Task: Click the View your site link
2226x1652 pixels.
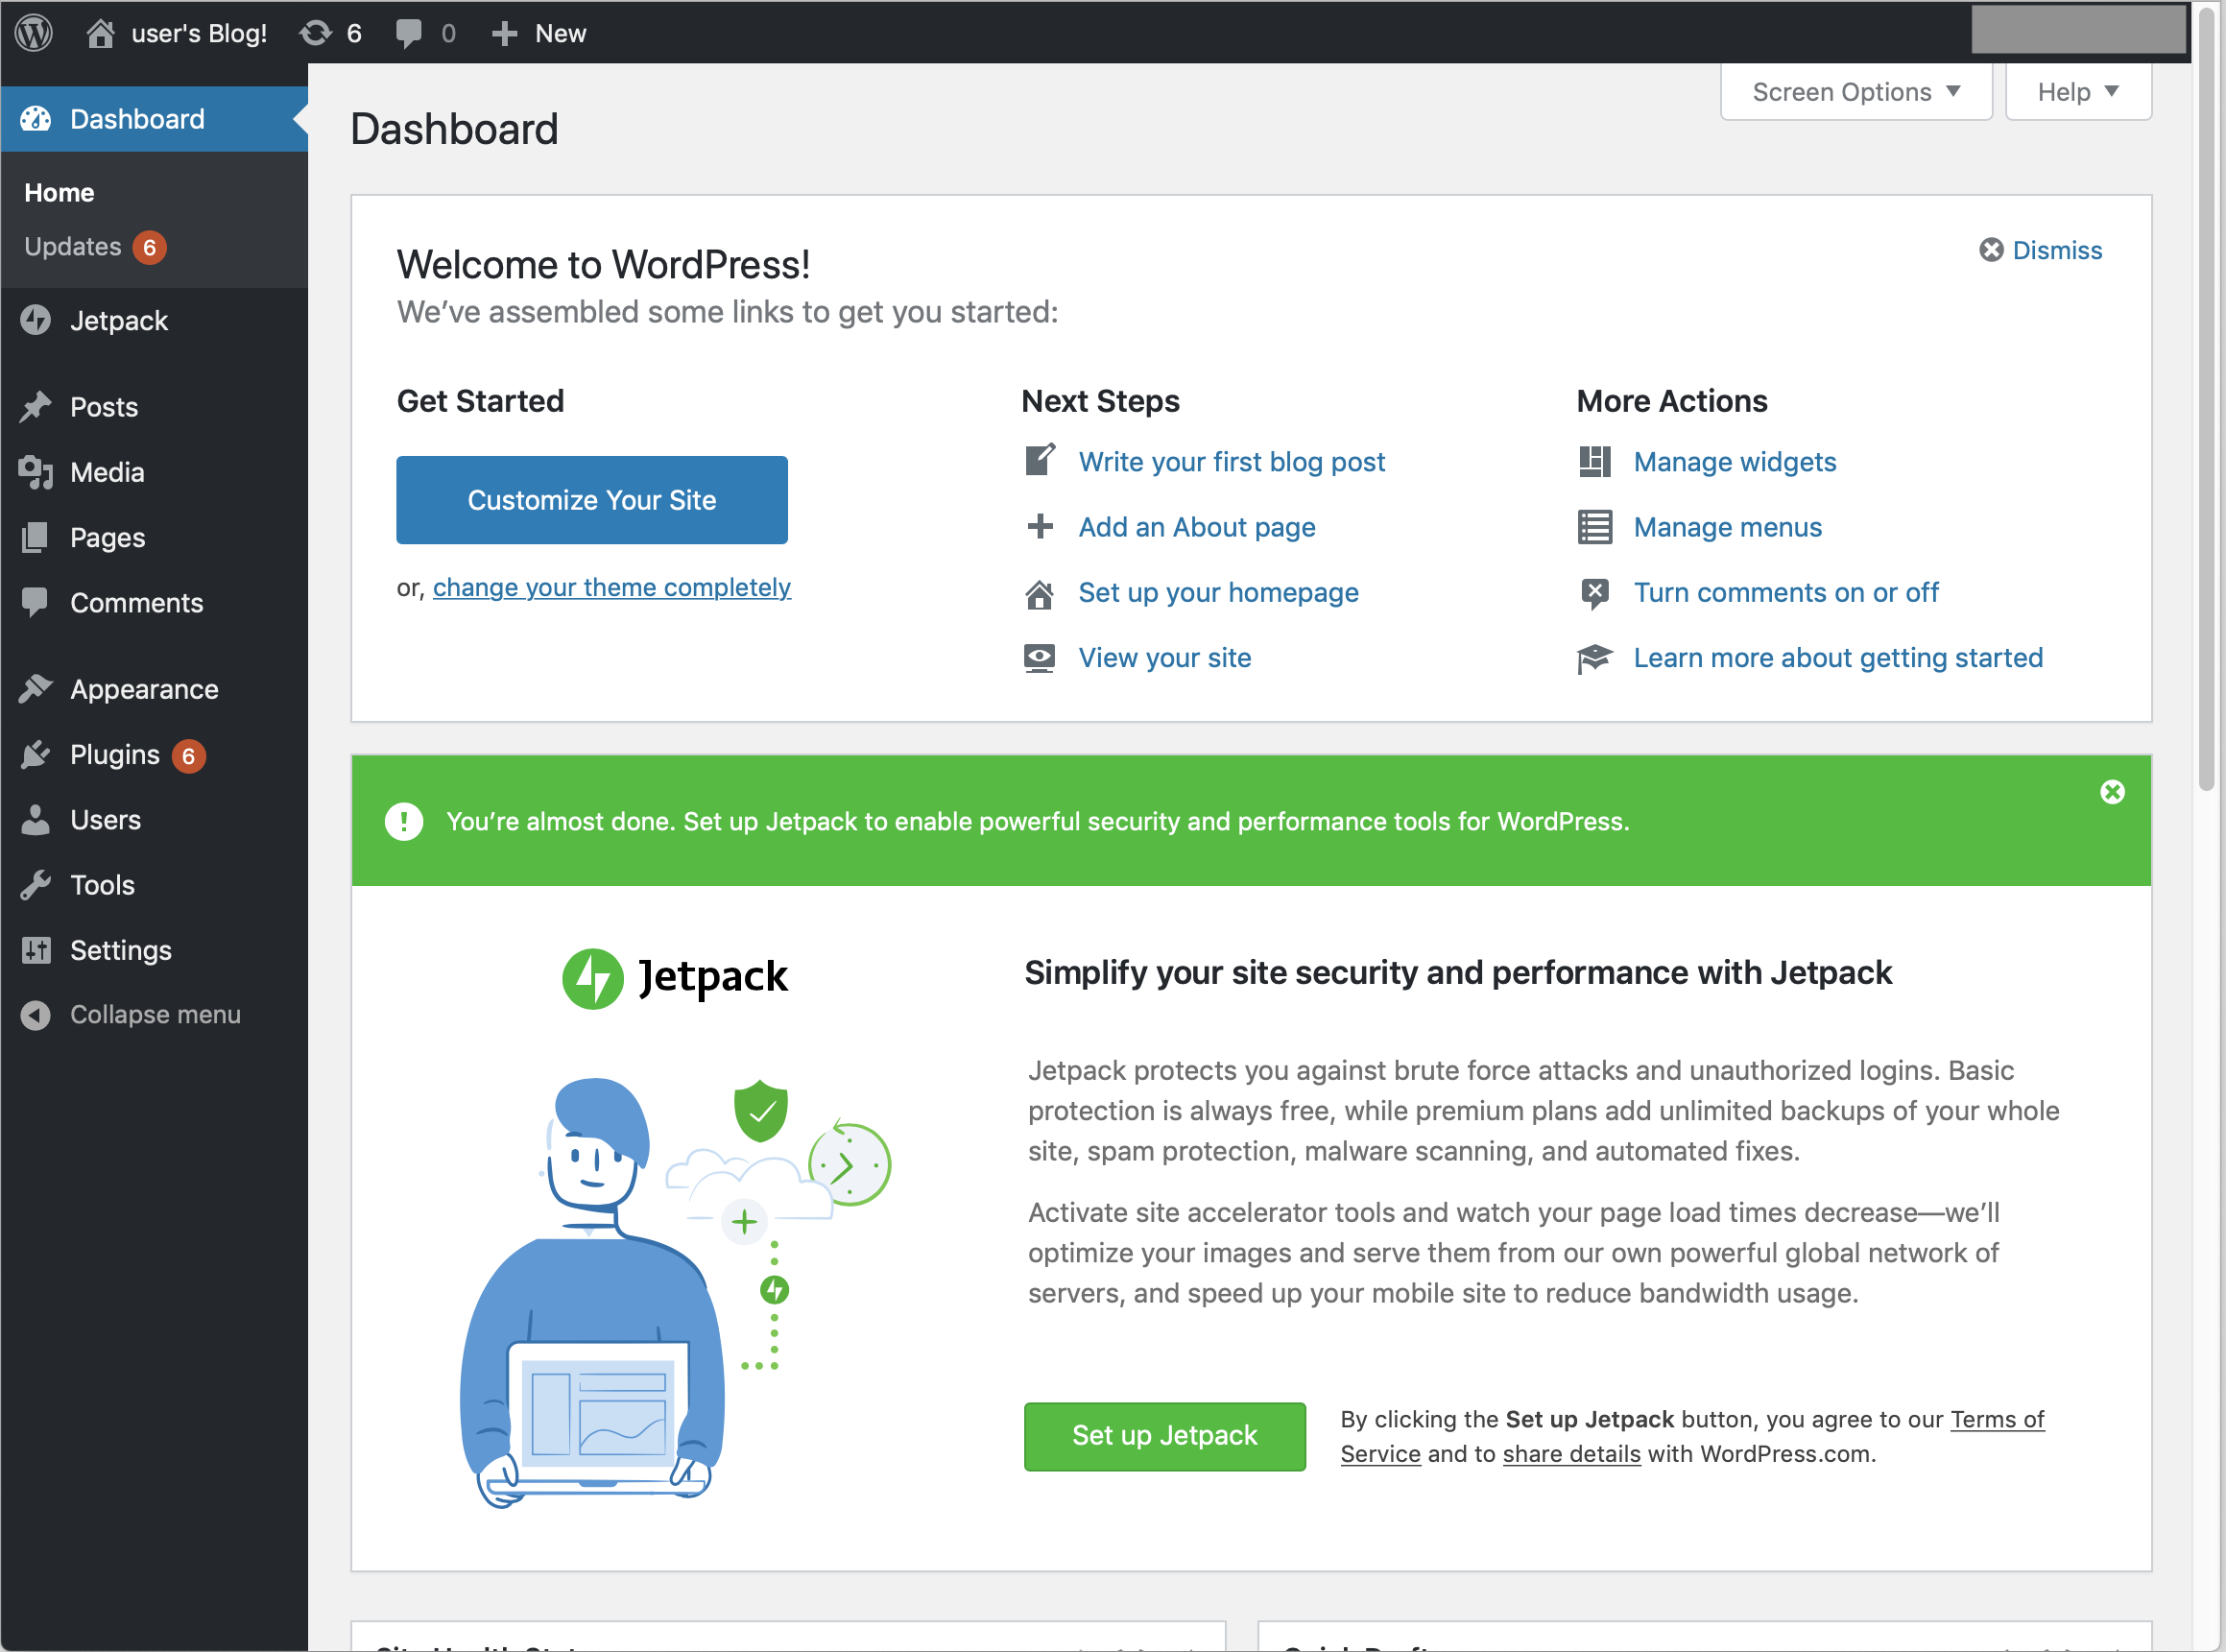Action: click(1165, 658)
